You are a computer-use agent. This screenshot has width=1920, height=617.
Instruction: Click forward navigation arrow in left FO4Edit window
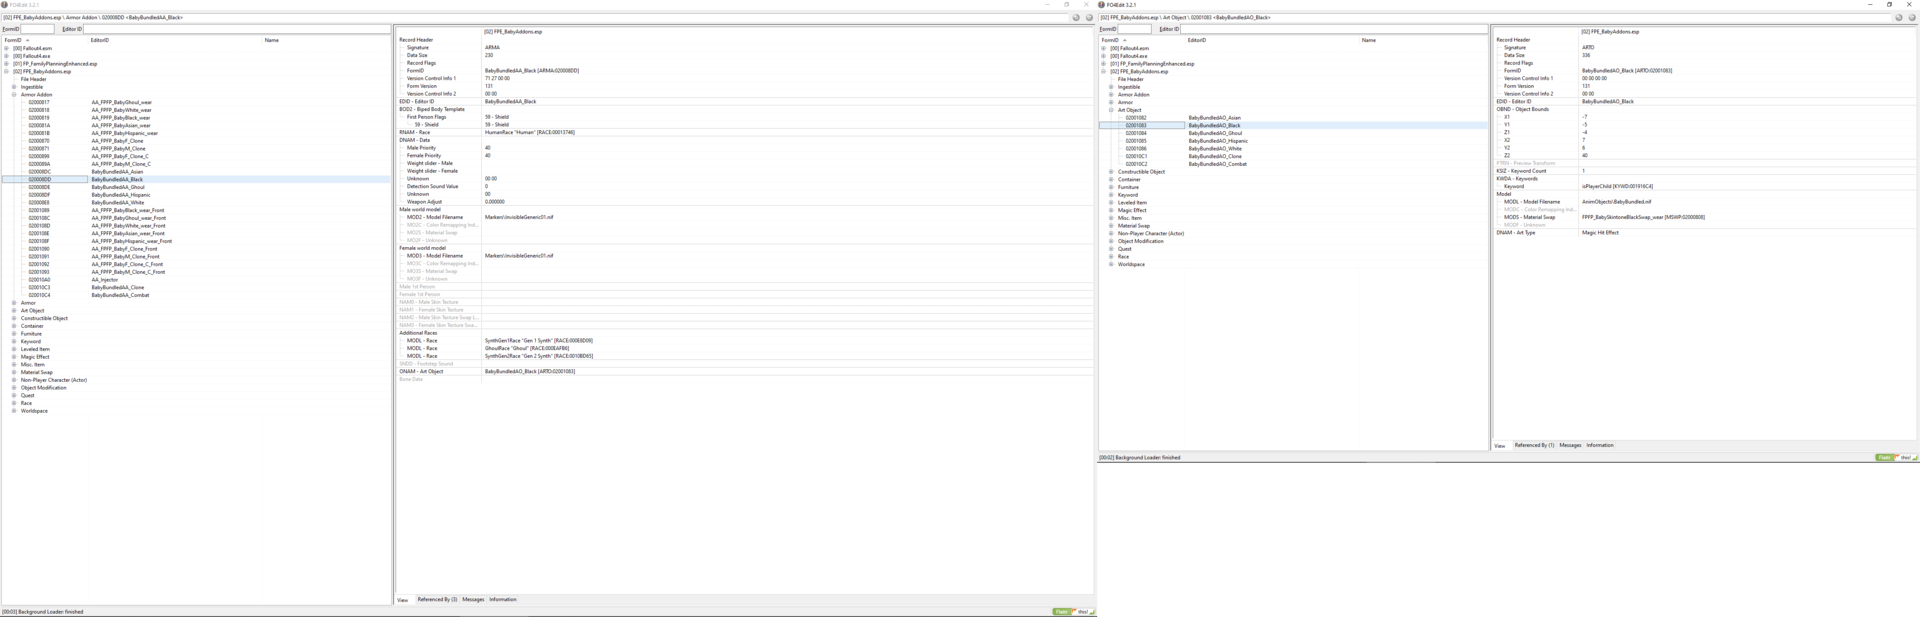click(1089, 17)
